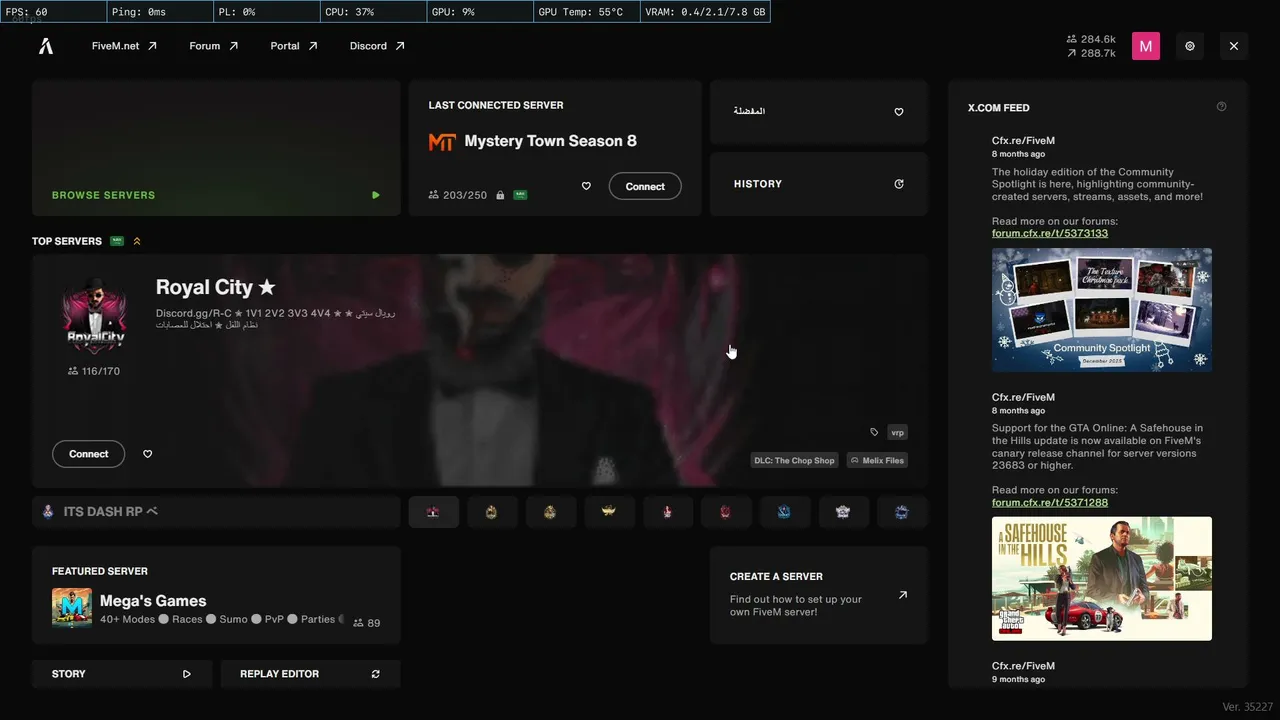The height and width of the screenshot is (720, 1280).
Task: Open the Portal link
Action: point(294,46)
